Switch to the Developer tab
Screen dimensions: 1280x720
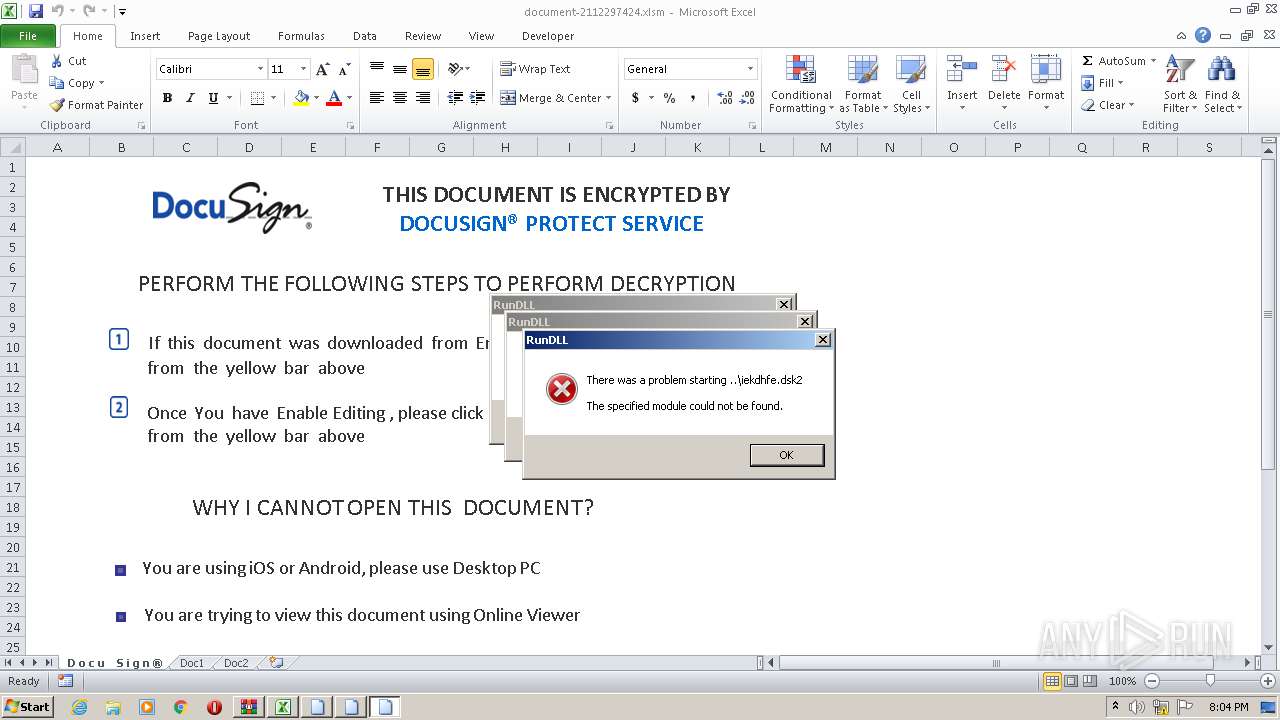(548, 36)
